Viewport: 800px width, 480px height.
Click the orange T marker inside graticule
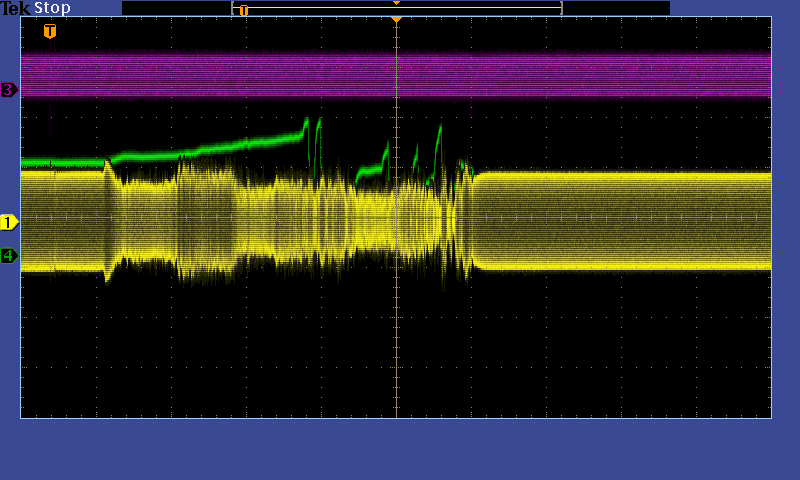(x=50, y=31)
